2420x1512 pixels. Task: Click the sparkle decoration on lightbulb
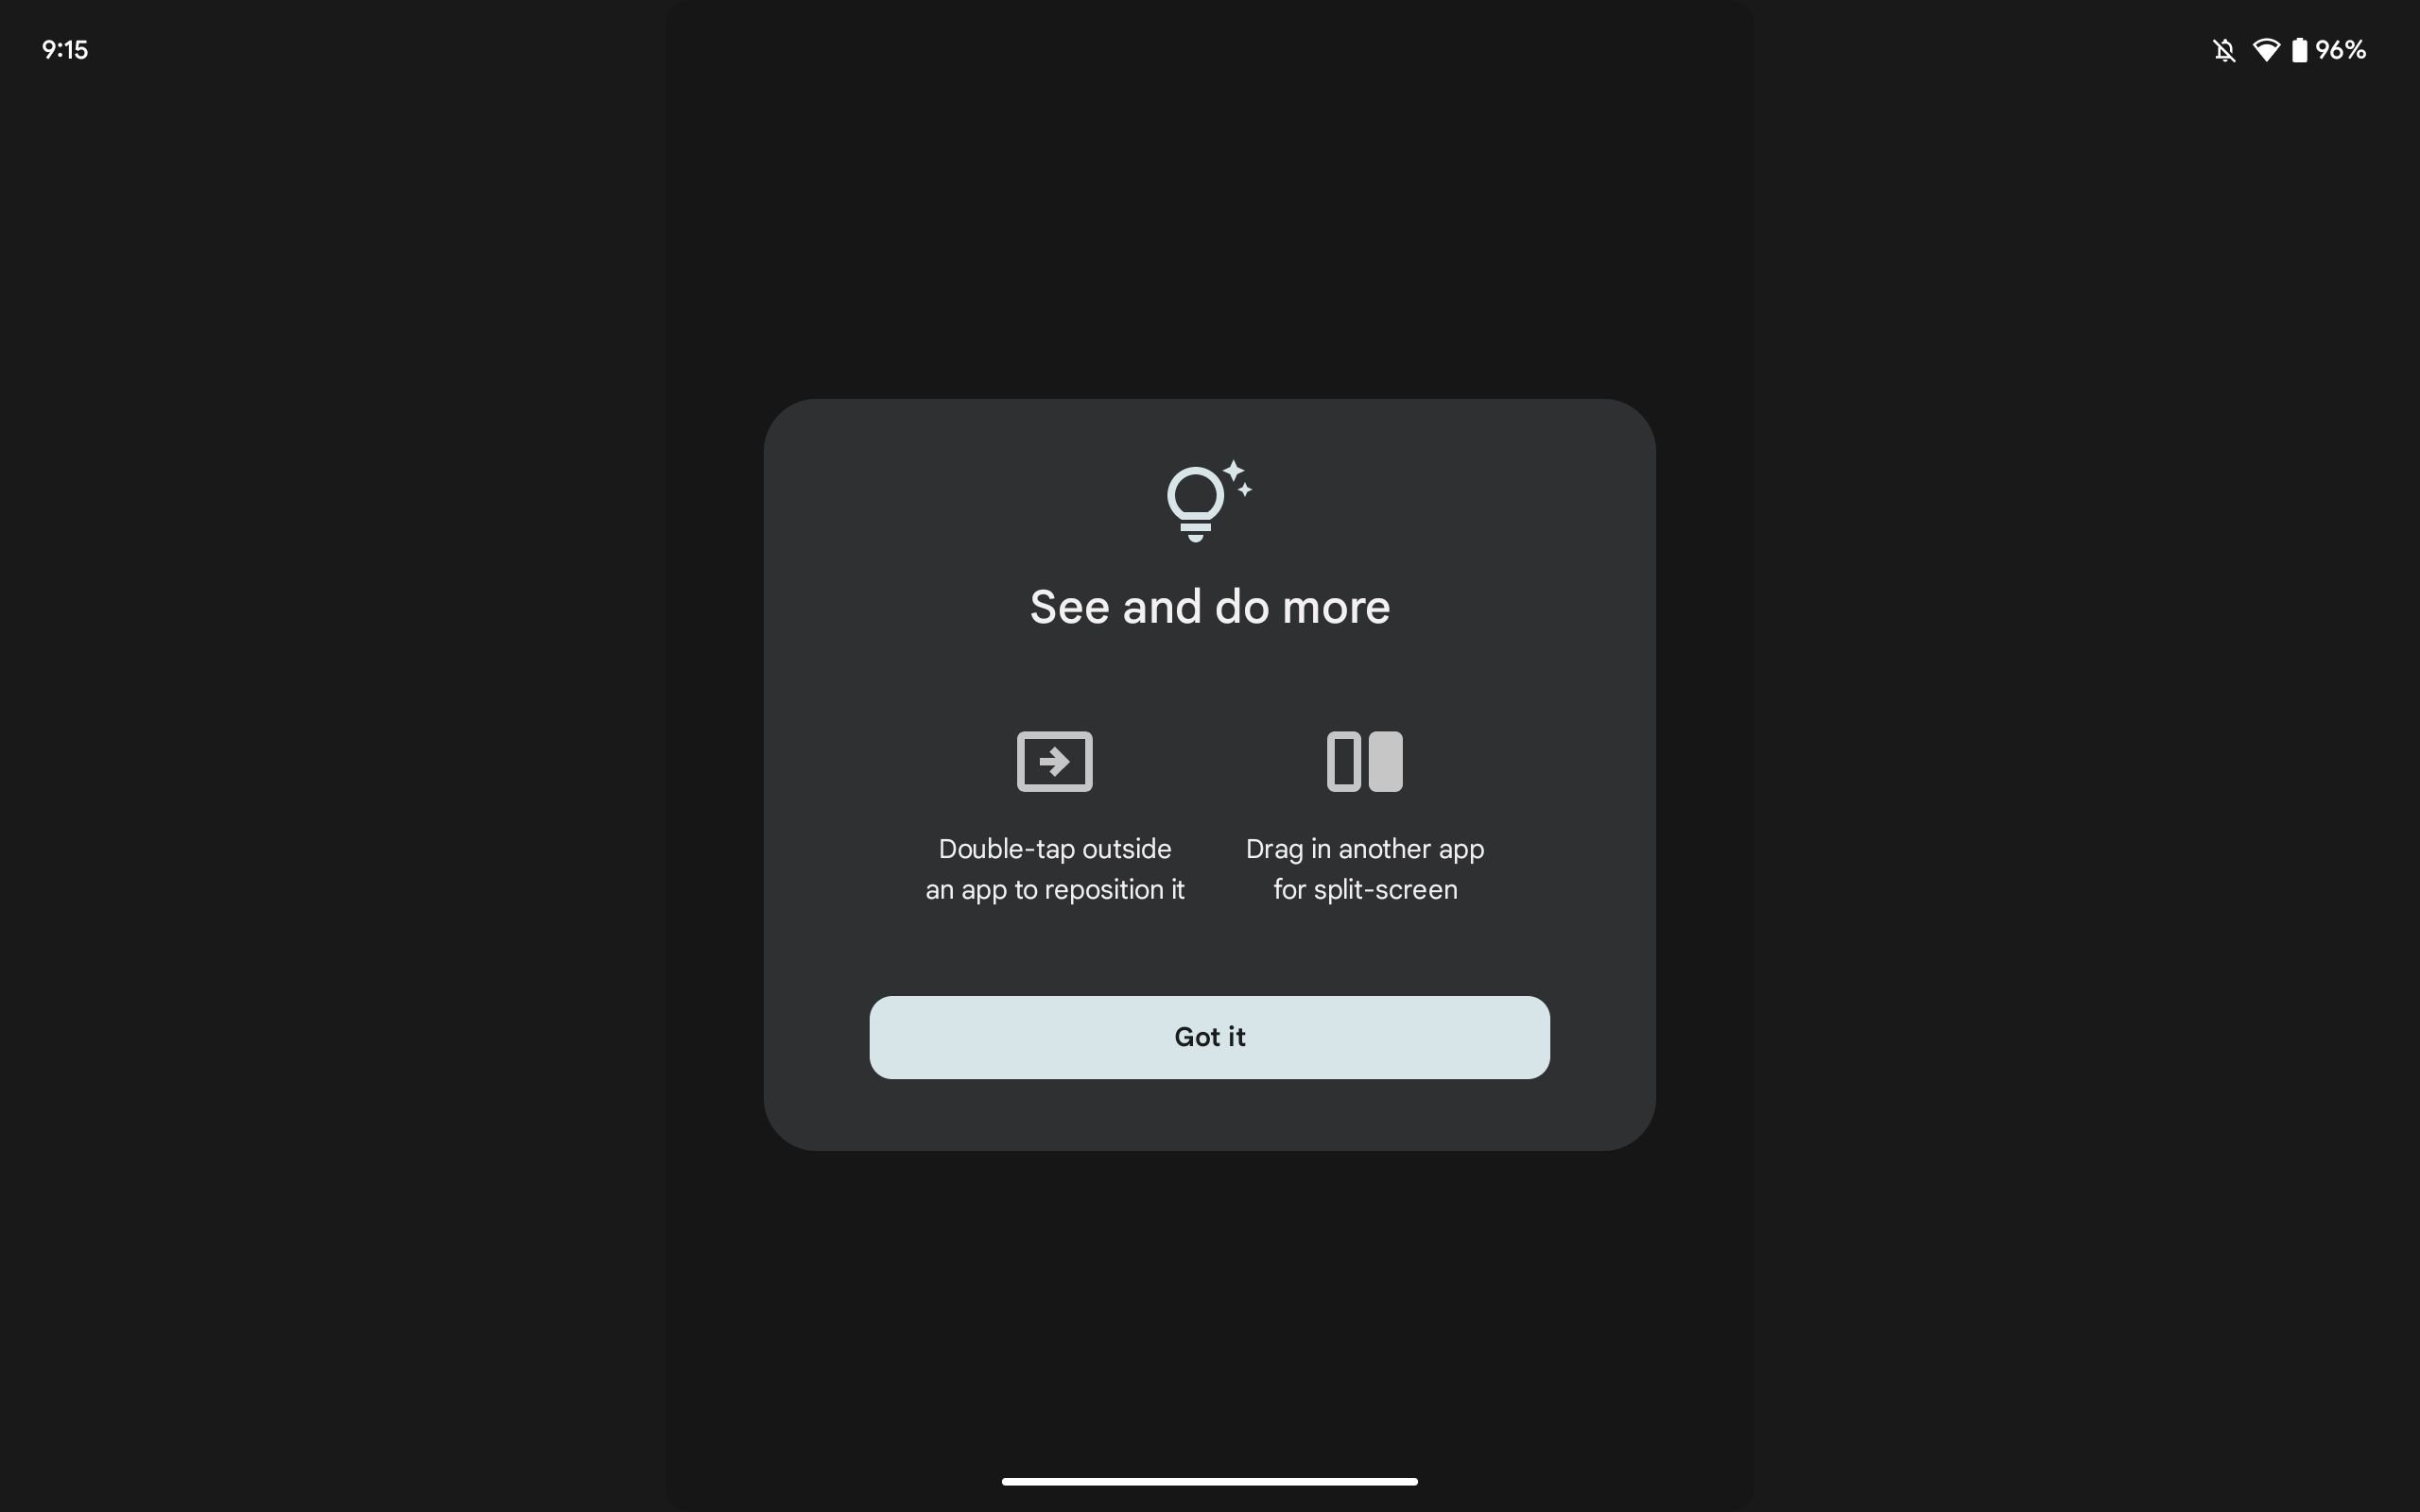point(1240,471)
